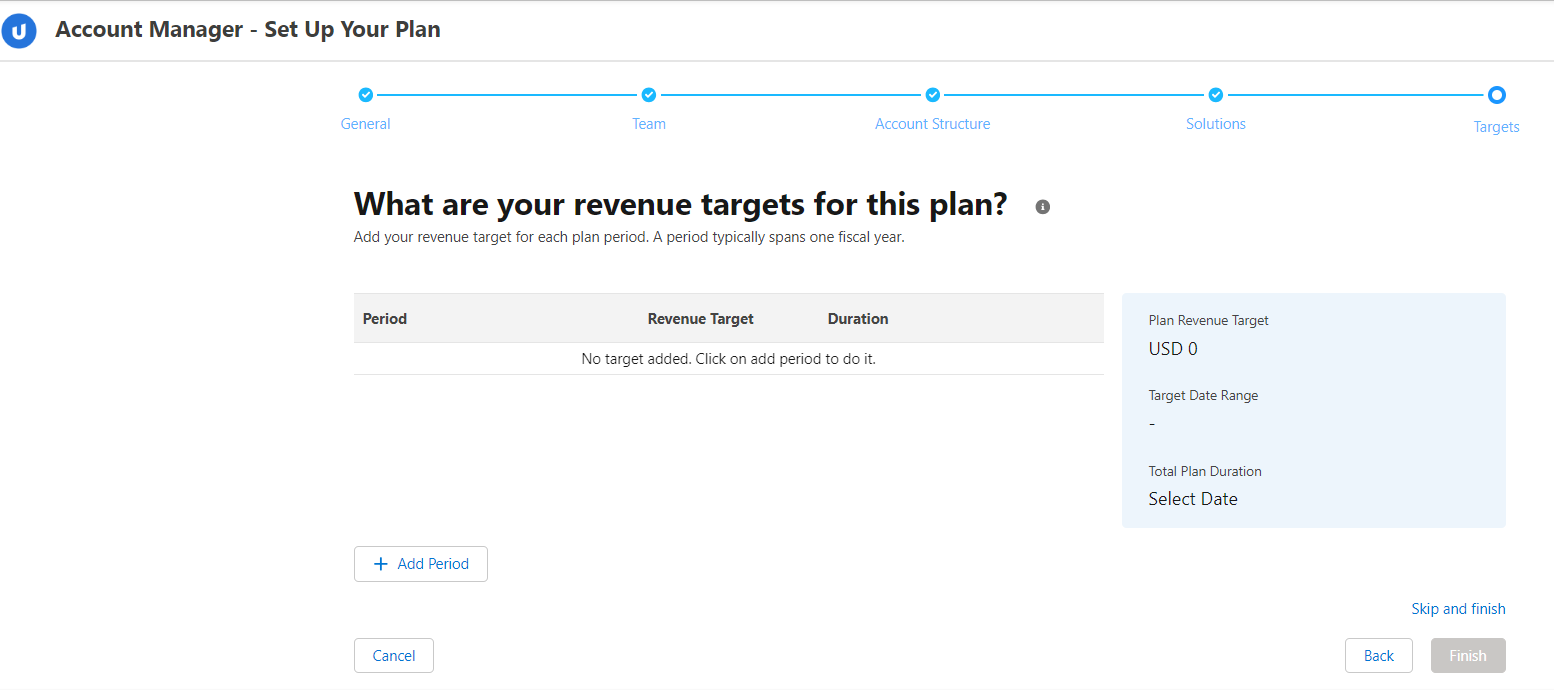Click the Targets current step circle
This screenshot has width=1554, height=690.
tap(1496, 95)
